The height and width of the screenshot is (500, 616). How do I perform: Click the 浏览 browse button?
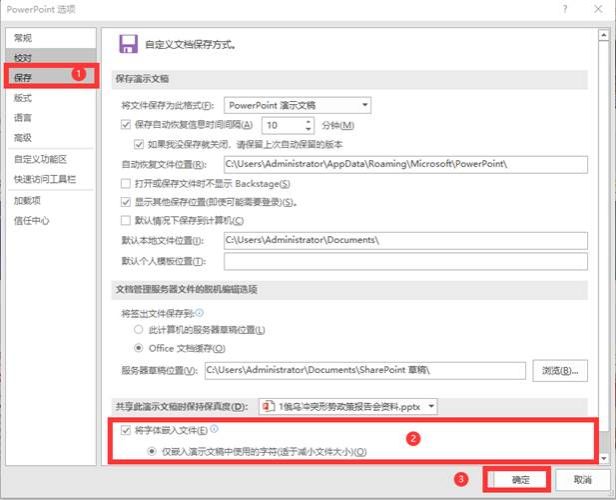pyautogui.click(x=558, y=371)
